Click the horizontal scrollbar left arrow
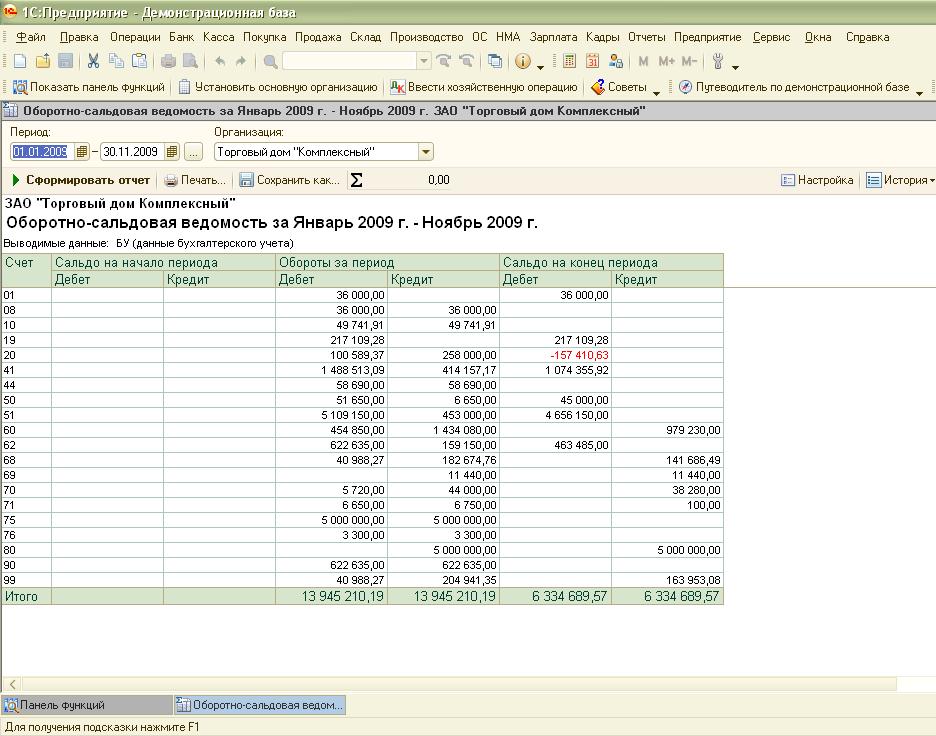Image resolution: width=936 pixels, height=736 pixels. tap(13, 684)
